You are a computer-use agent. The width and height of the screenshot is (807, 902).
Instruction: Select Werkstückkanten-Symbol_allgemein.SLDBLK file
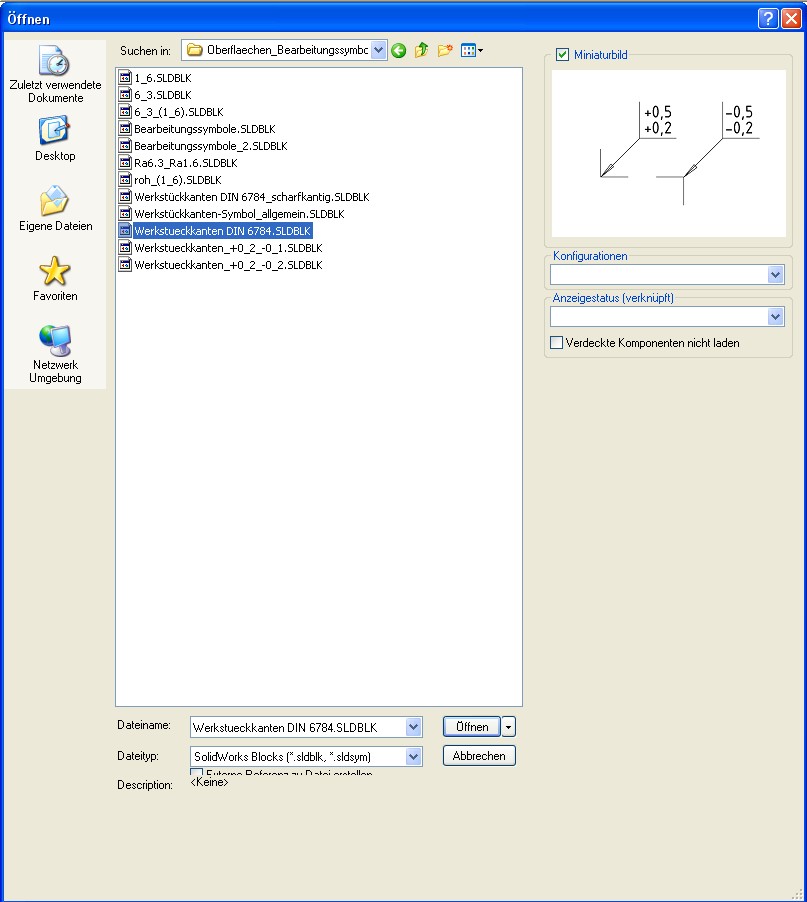click(232, 214)
